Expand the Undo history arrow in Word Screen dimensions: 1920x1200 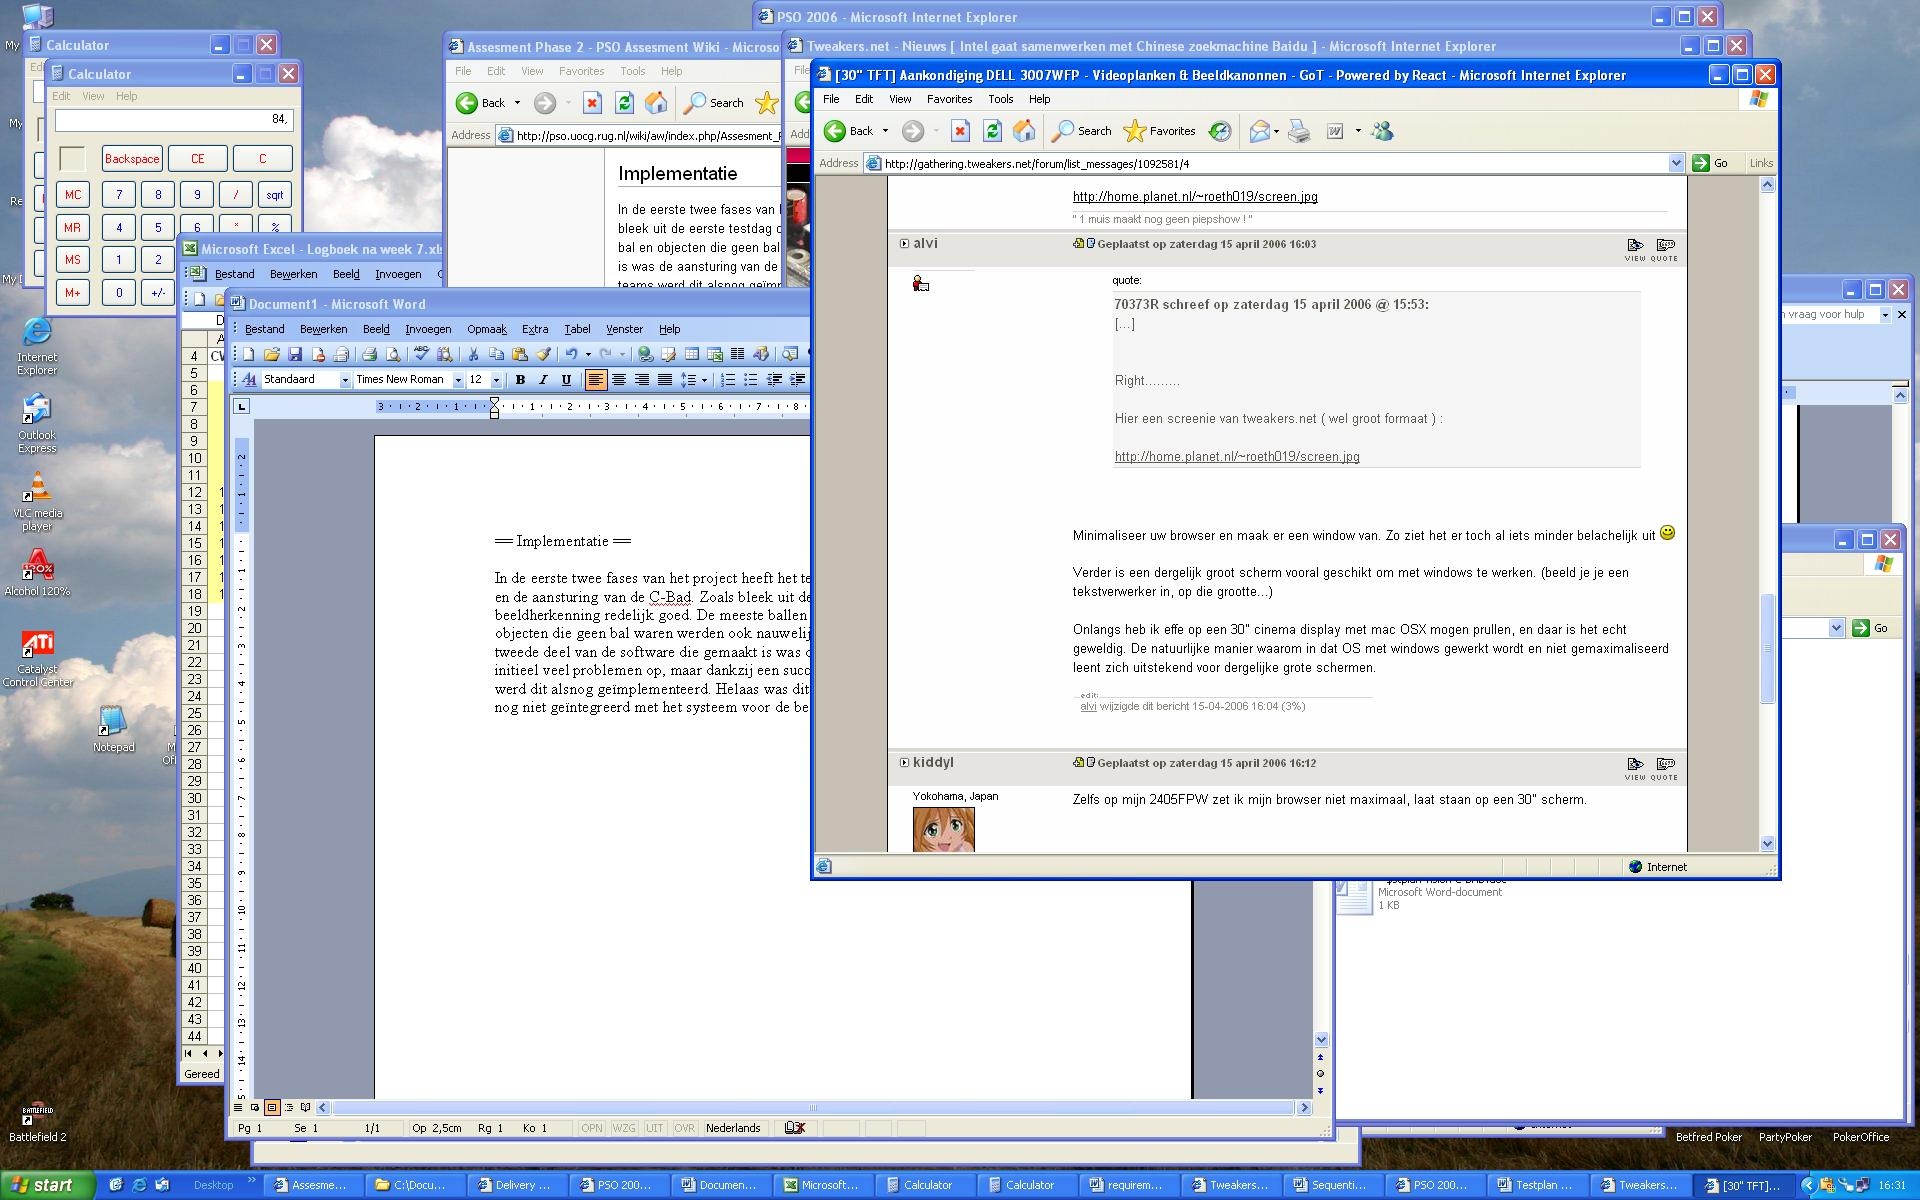pos(588,354)
